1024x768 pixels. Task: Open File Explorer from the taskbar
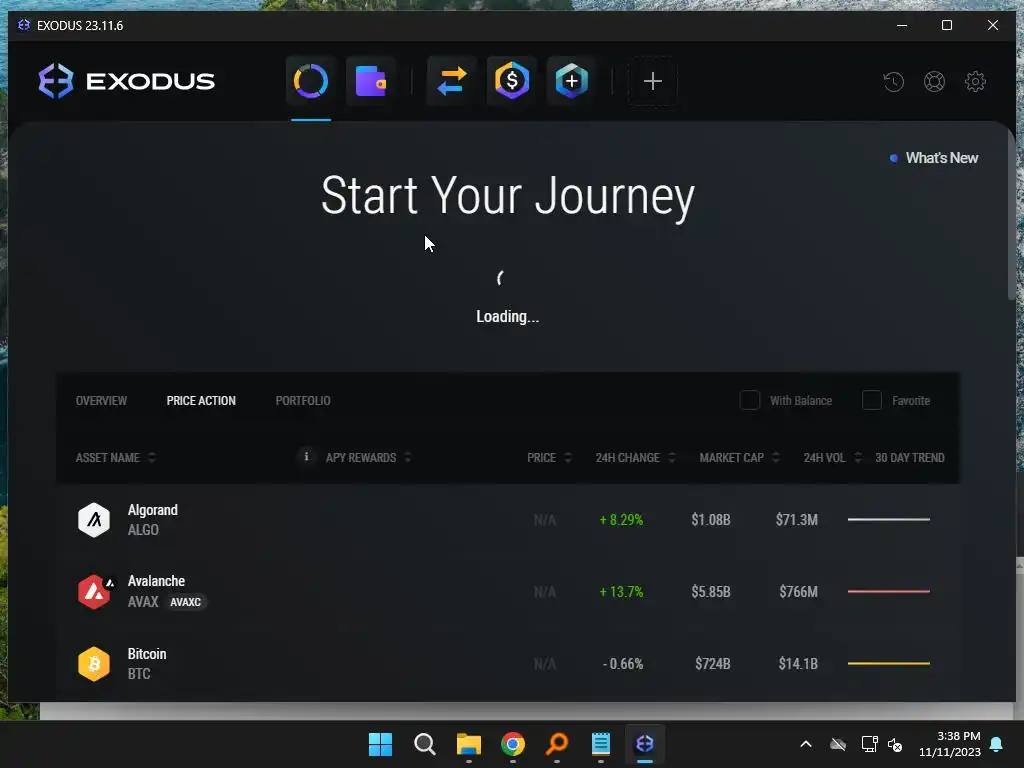pyautogui.click(x=468, y=744)
